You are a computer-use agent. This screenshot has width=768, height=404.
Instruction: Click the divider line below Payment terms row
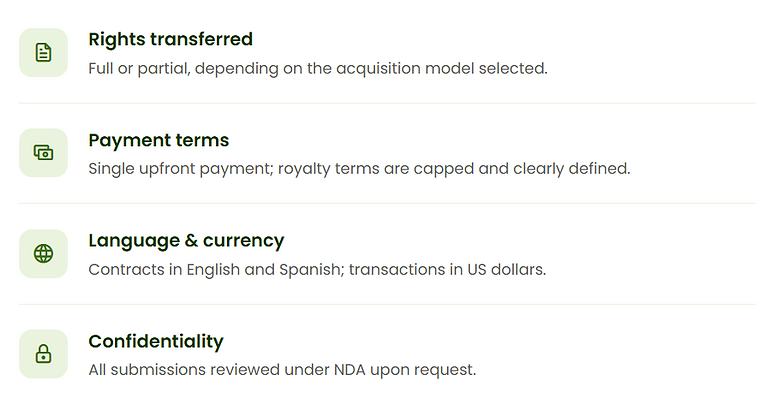pyautogui.click(x=387, y=203)
